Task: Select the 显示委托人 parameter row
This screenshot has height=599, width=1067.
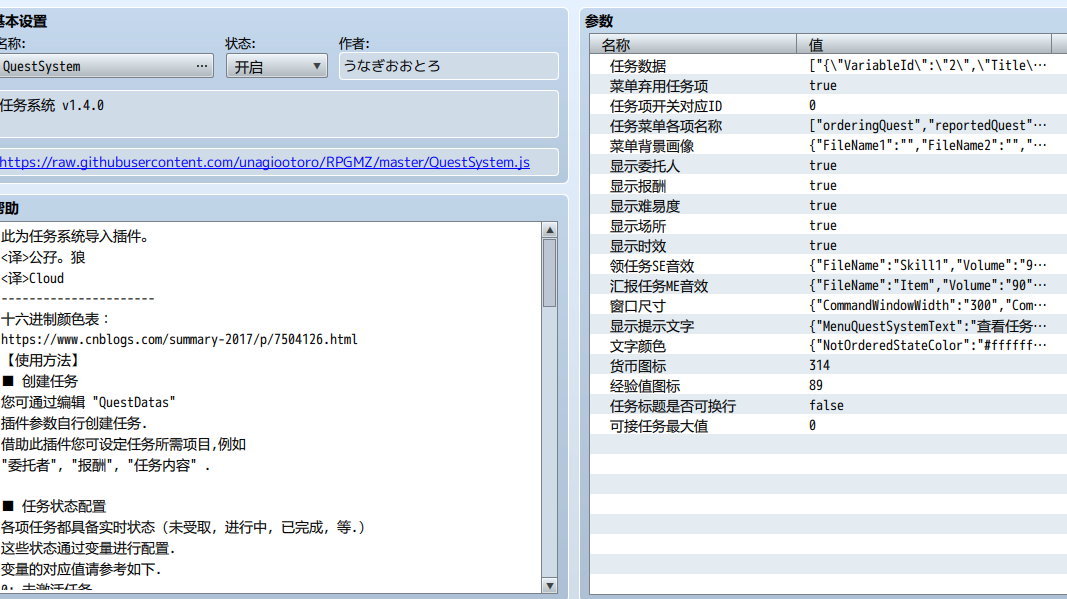Action: [828, 165]
